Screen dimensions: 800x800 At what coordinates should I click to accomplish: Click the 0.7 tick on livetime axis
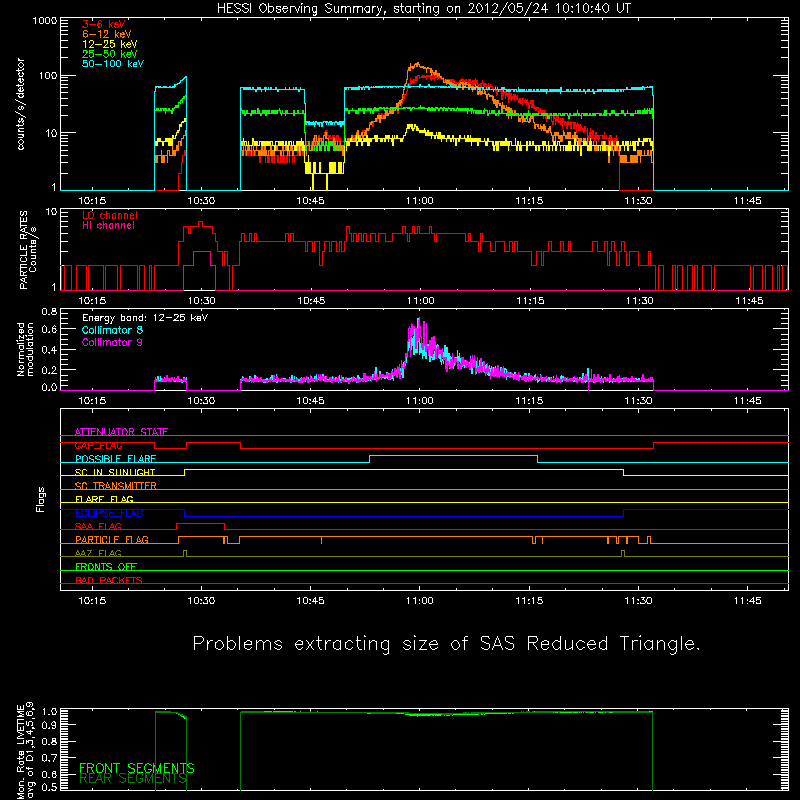click(51, 758)
